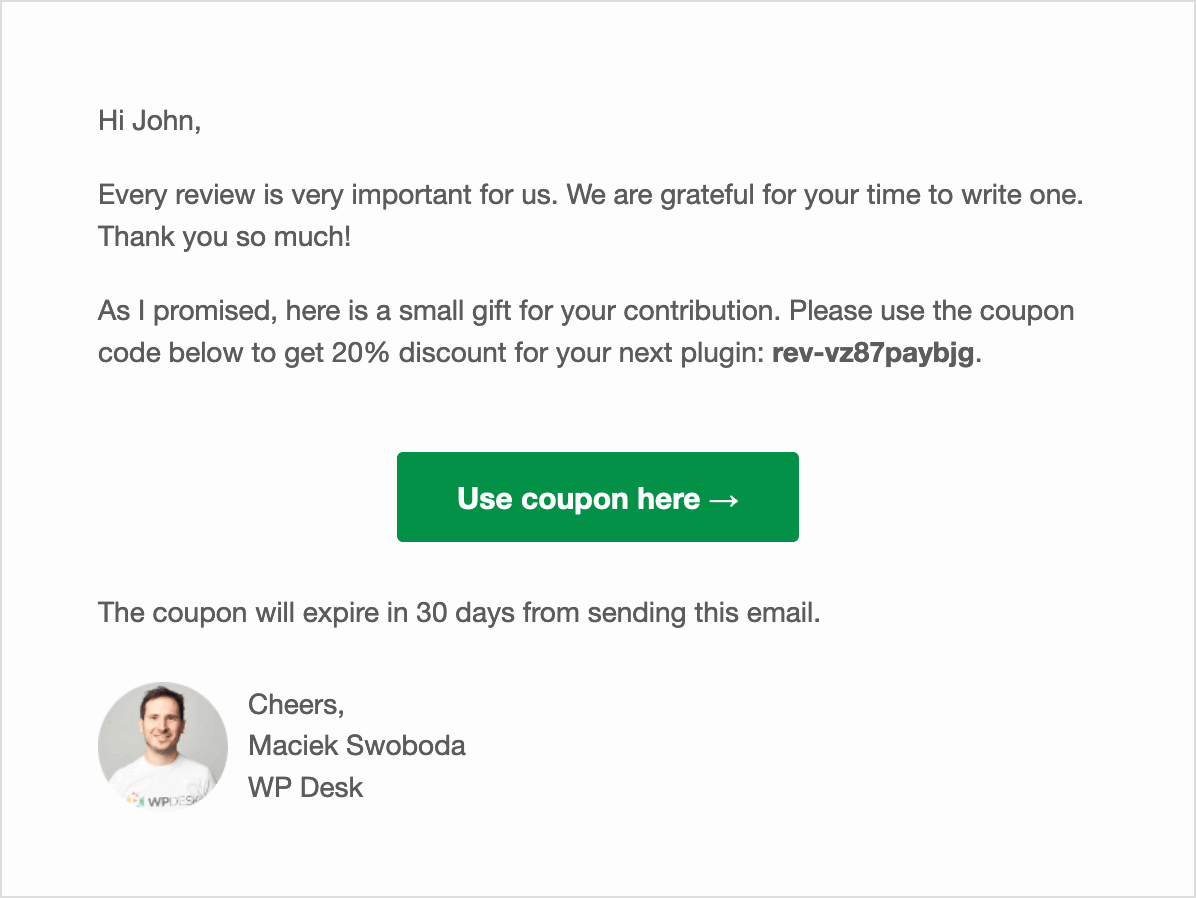Select the bold coupon code rev-vz87paybjg
Image resolution: width=1196 pixels, height=898 pixels.
pos(872,355)
